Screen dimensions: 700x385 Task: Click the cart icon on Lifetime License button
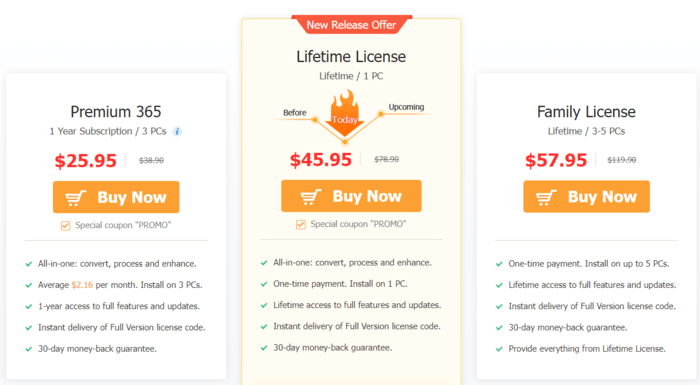click(x=311, y=197)
